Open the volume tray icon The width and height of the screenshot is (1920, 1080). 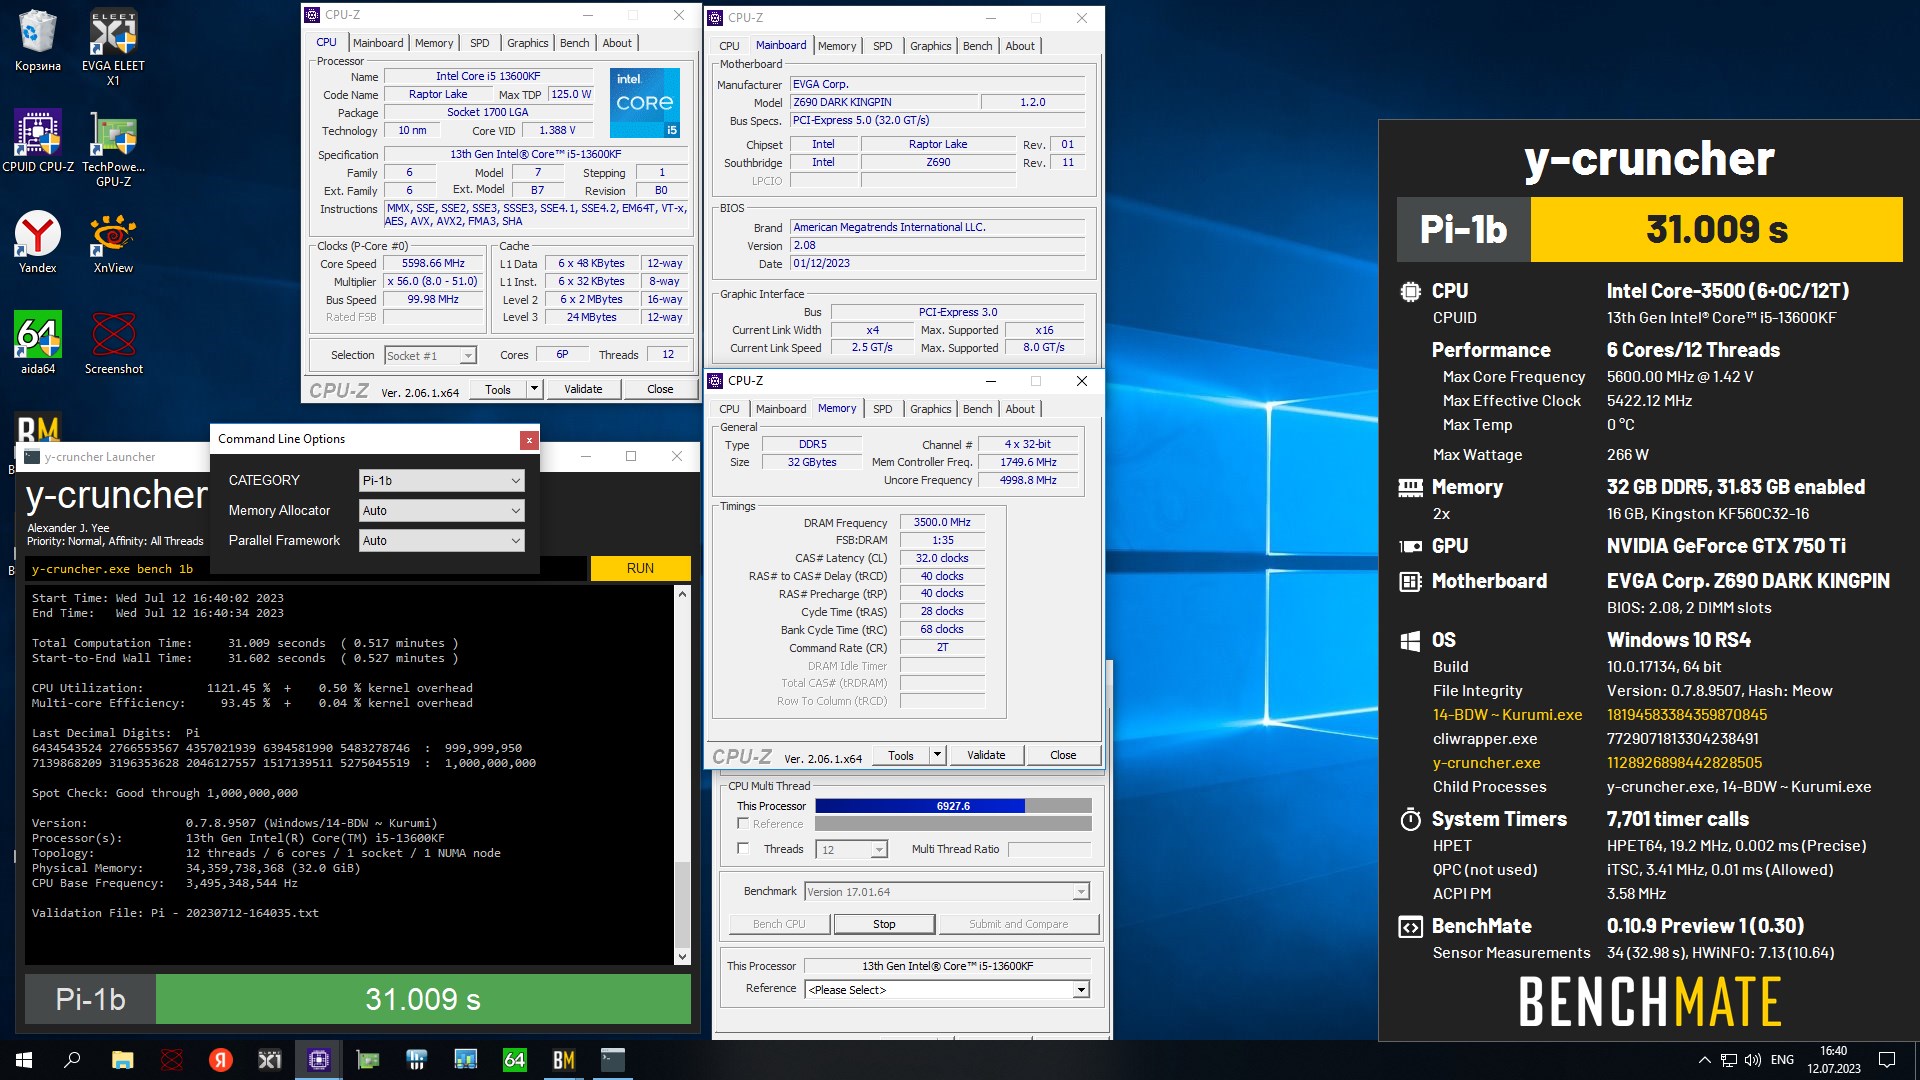pyautogui.click(x=1753, y=1060)
